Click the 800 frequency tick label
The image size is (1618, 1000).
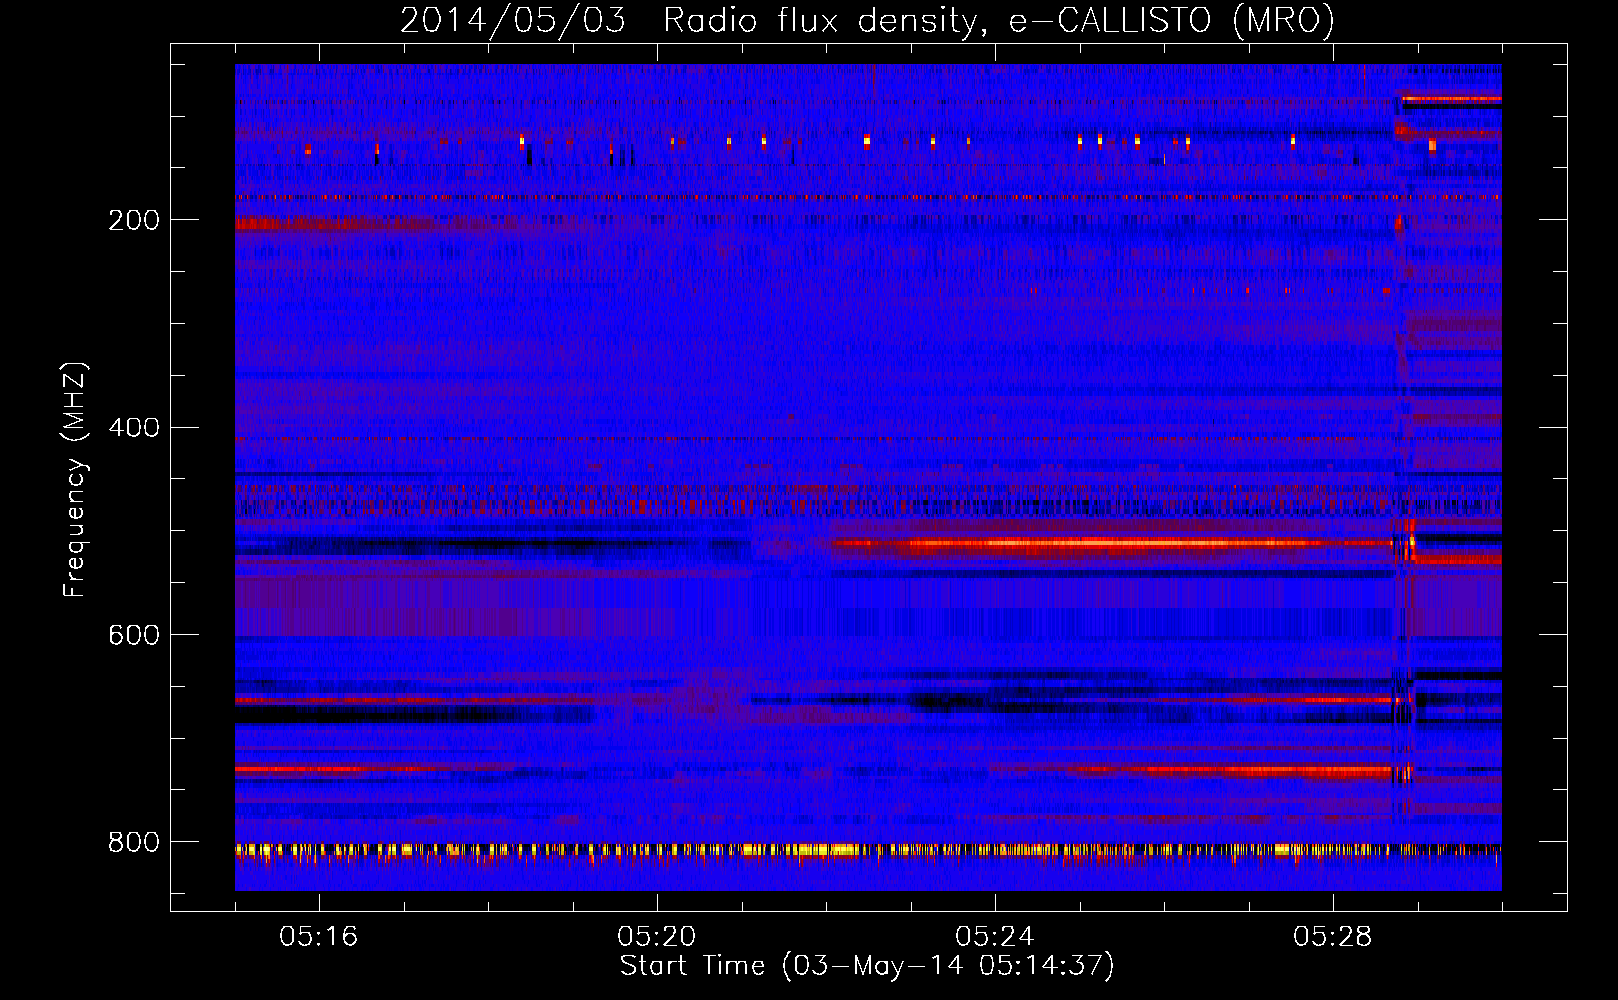point(134,843)
